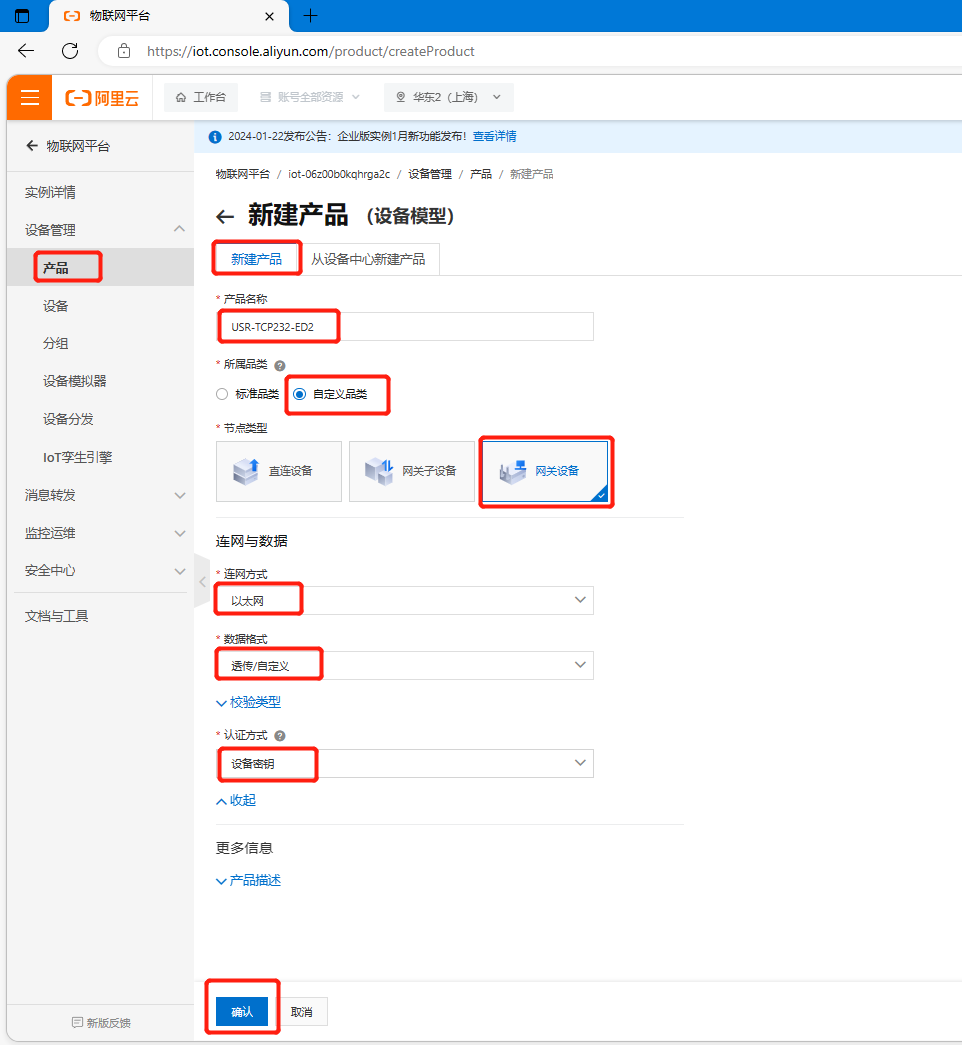Click 设备管理 breadcrumb
Screen dimensions: 962x1045
(x=430, y=175)
